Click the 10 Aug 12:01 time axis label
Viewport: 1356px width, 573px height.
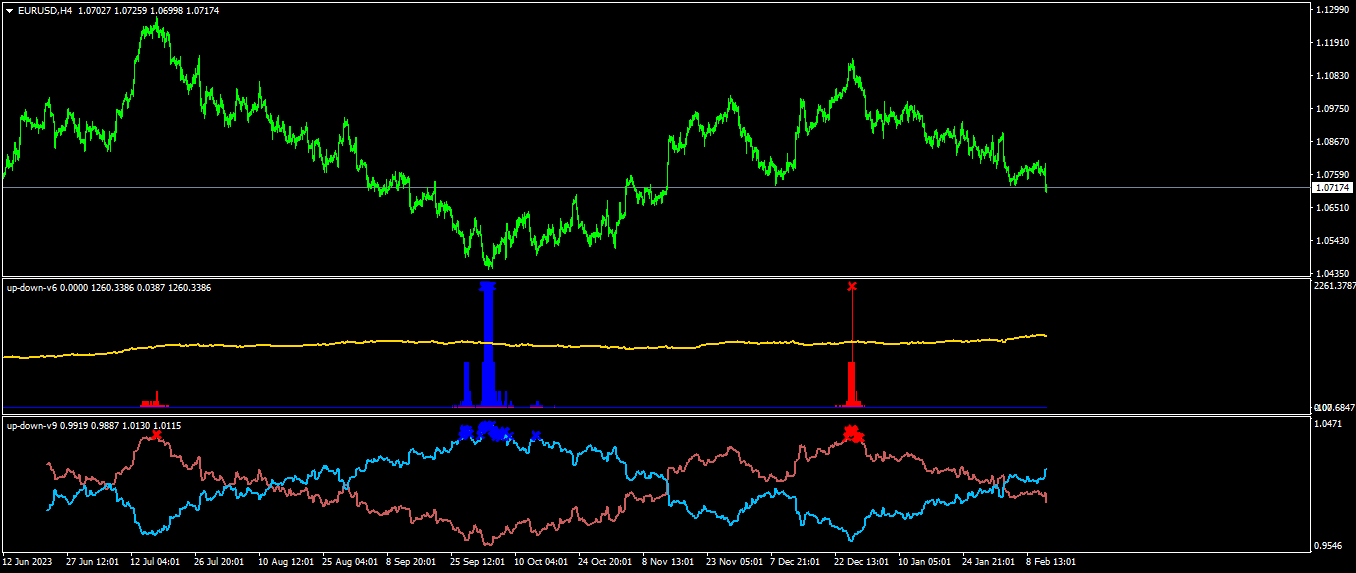(x=285, y=562)
